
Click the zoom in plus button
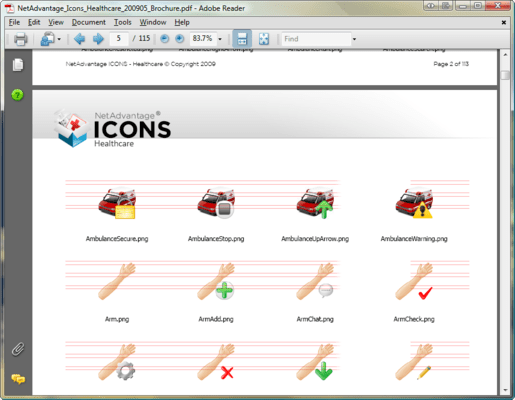point(179,39)
